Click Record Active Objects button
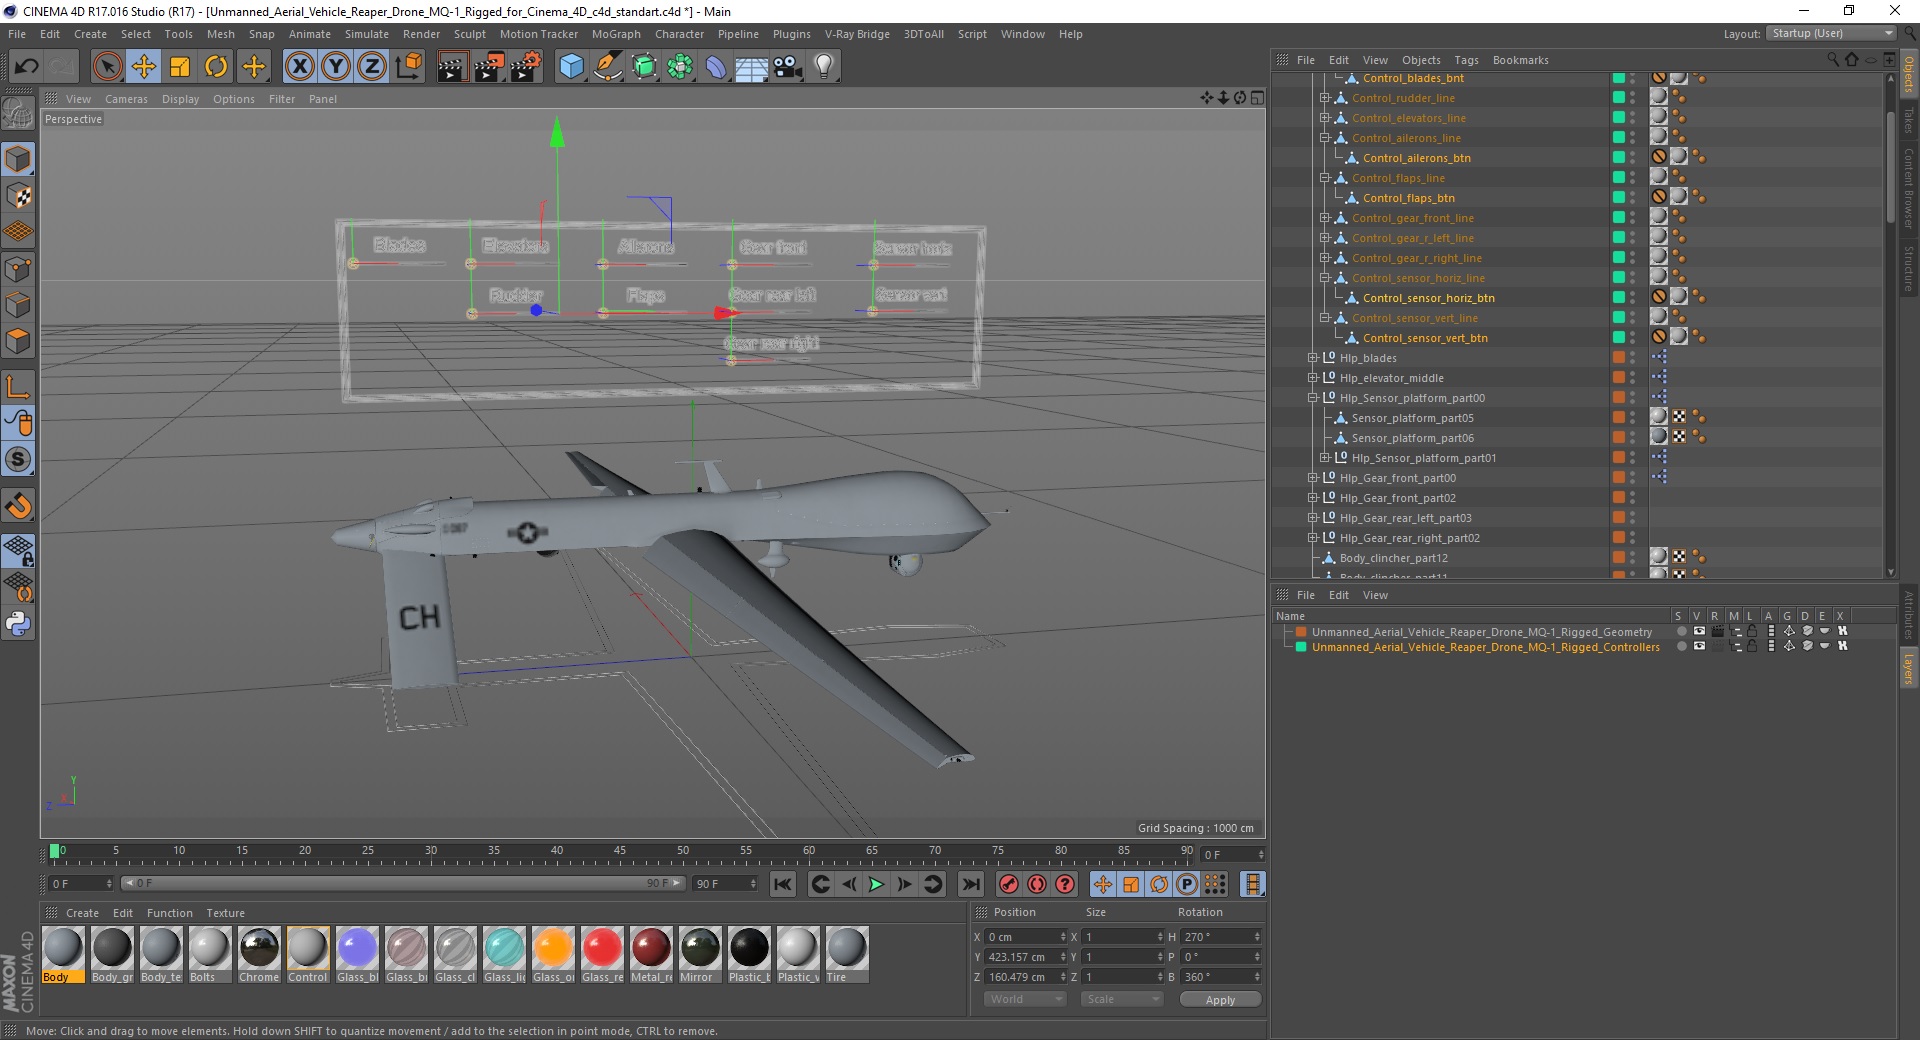 tap(1009, 884)
